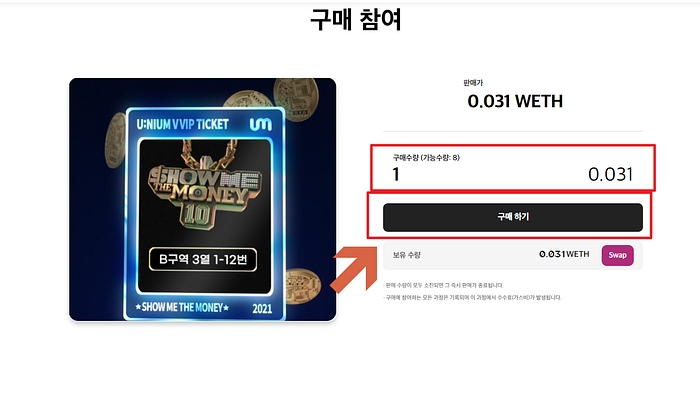
Task: Click the 보유 수량 balance label
Action: point(407,255)
